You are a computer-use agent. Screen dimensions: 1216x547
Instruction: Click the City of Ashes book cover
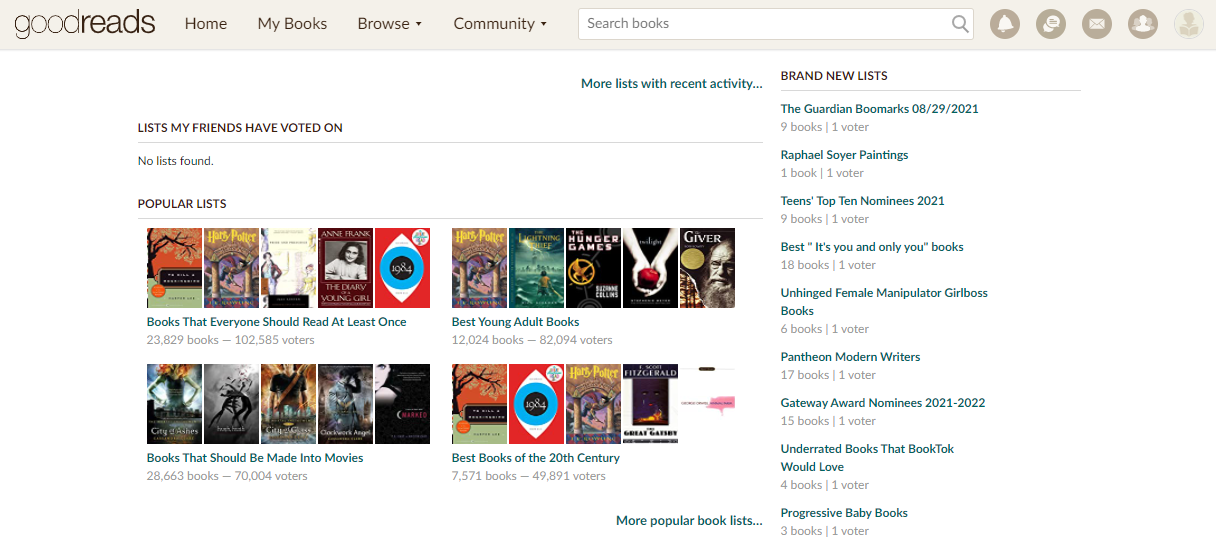174,404
